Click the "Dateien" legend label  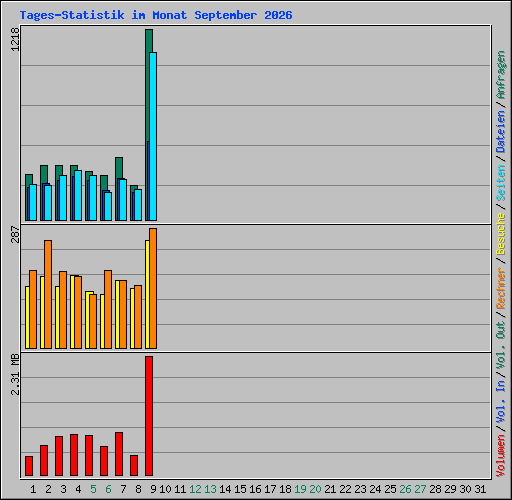click(501, 132)
